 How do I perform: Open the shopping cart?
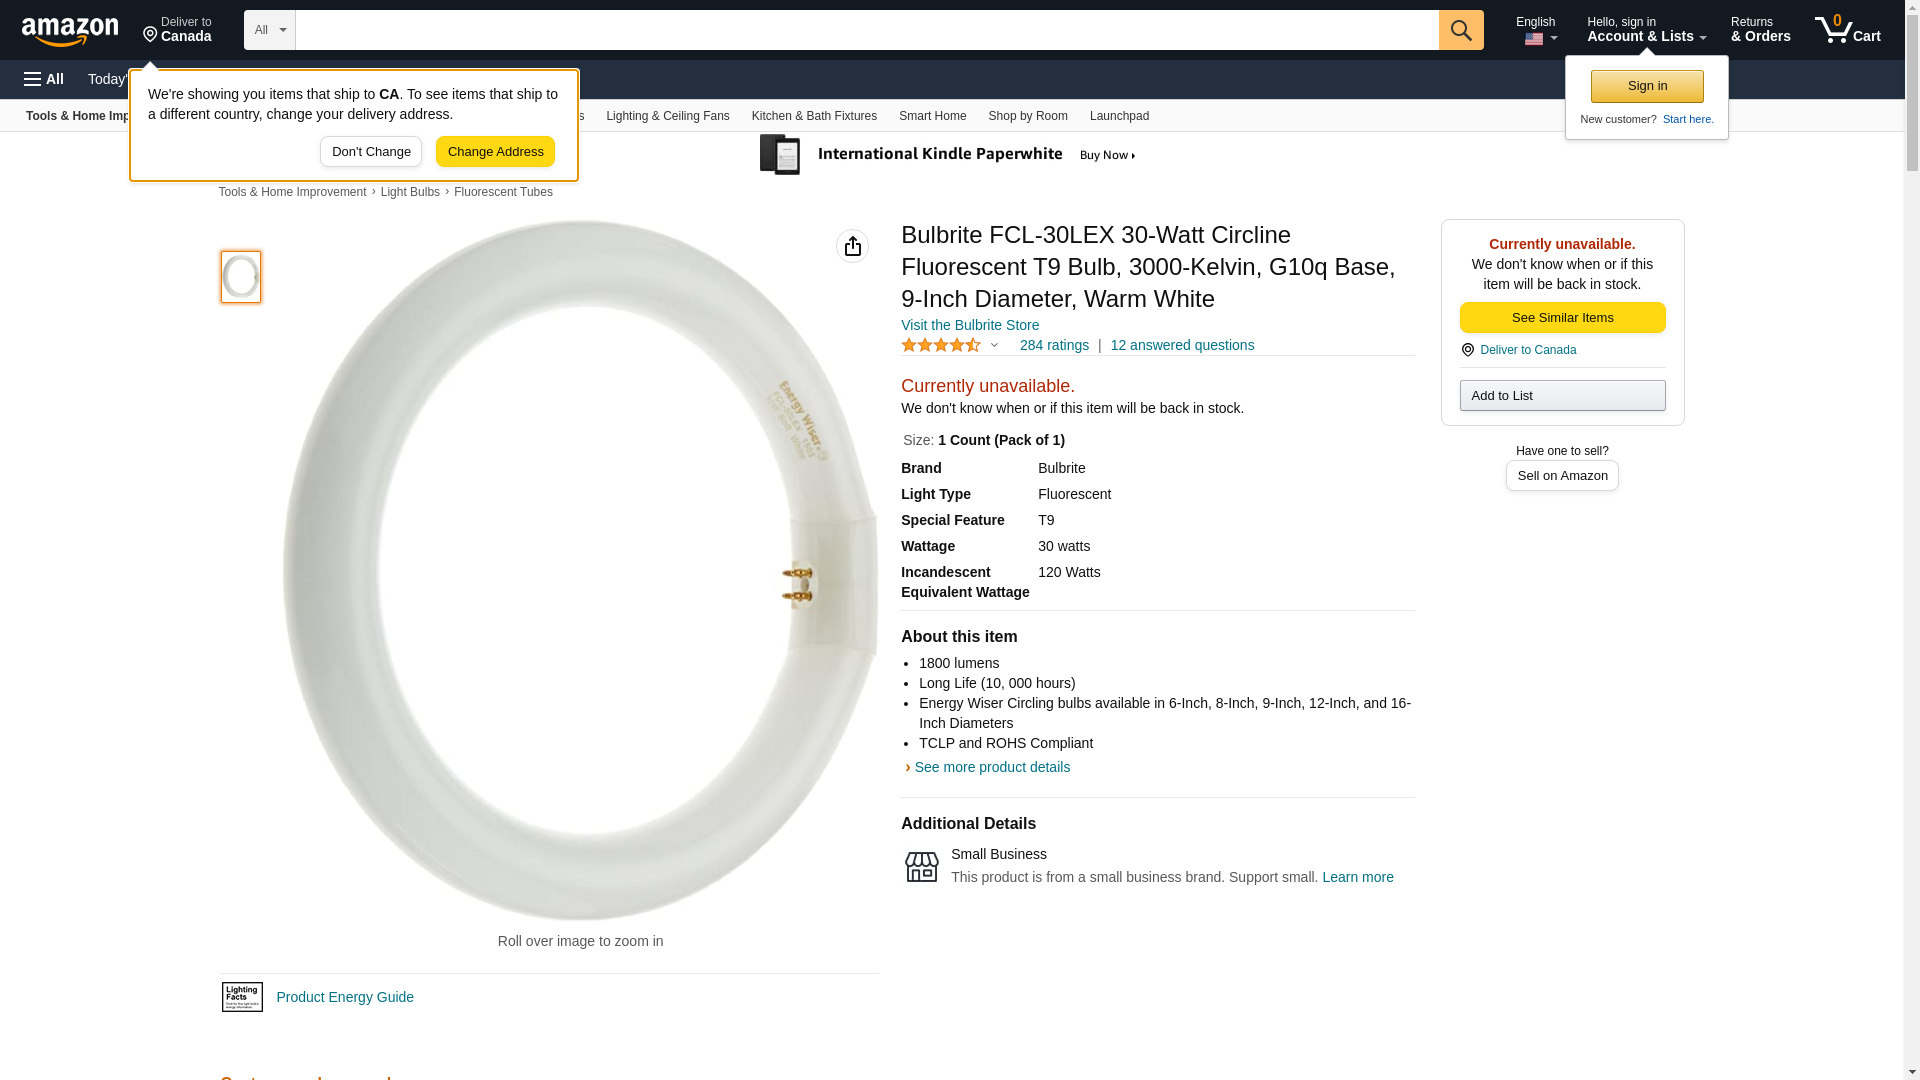[1847, 30]
